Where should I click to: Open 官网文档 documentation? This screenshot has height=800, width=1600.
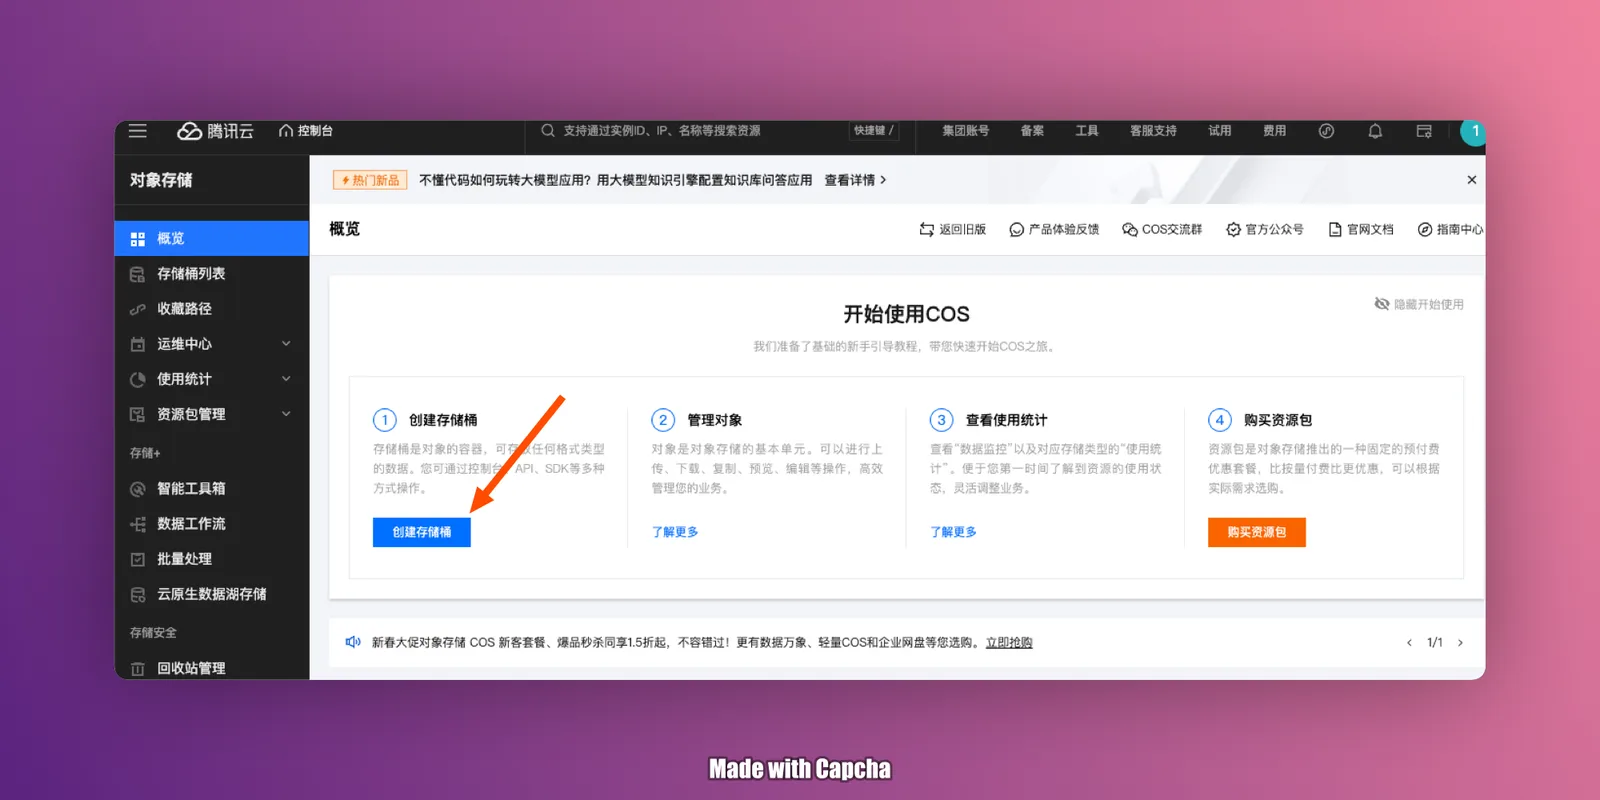point(1361,229)
